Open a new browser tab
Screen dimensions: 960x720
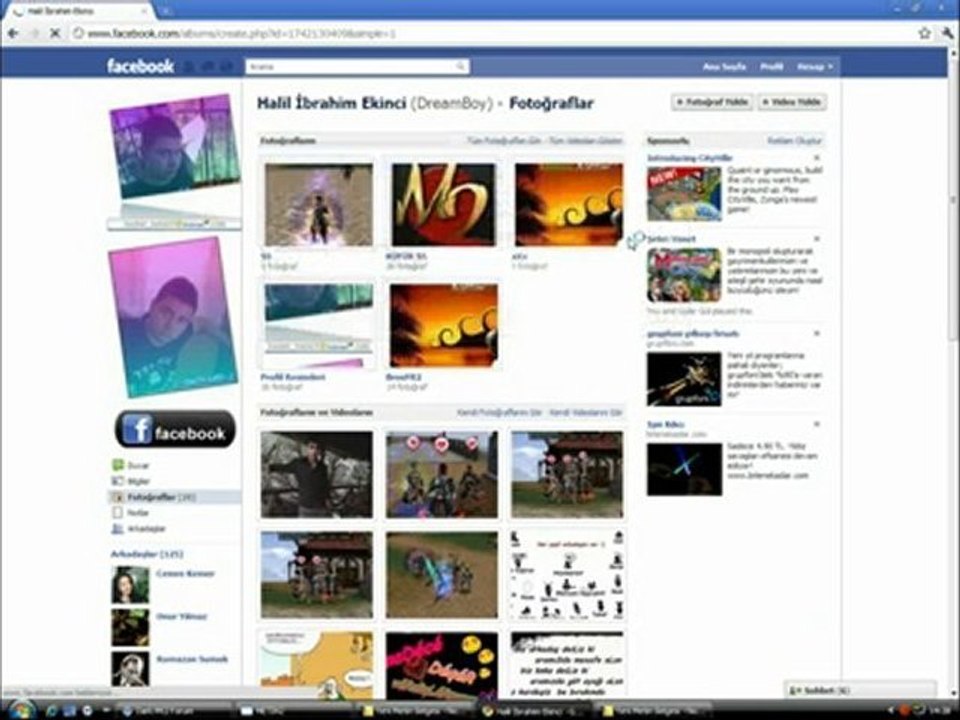pos(165,10)
